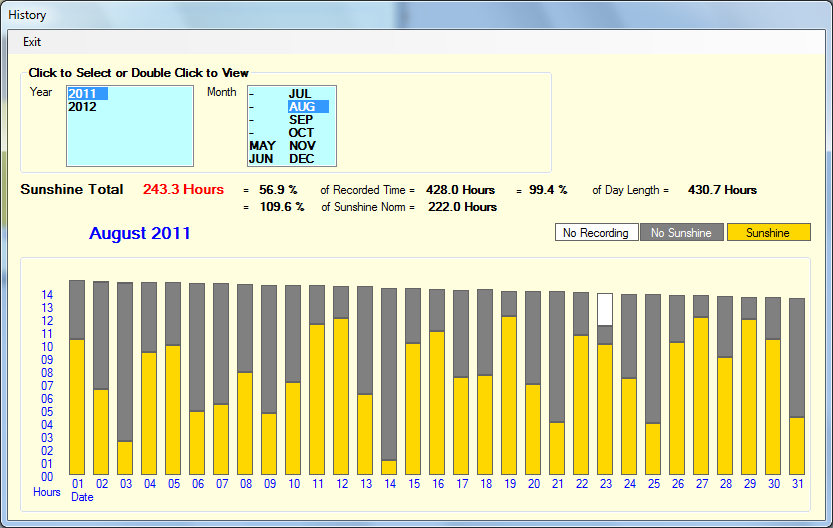
Task: Select OCT in month list
Action: 301,133
